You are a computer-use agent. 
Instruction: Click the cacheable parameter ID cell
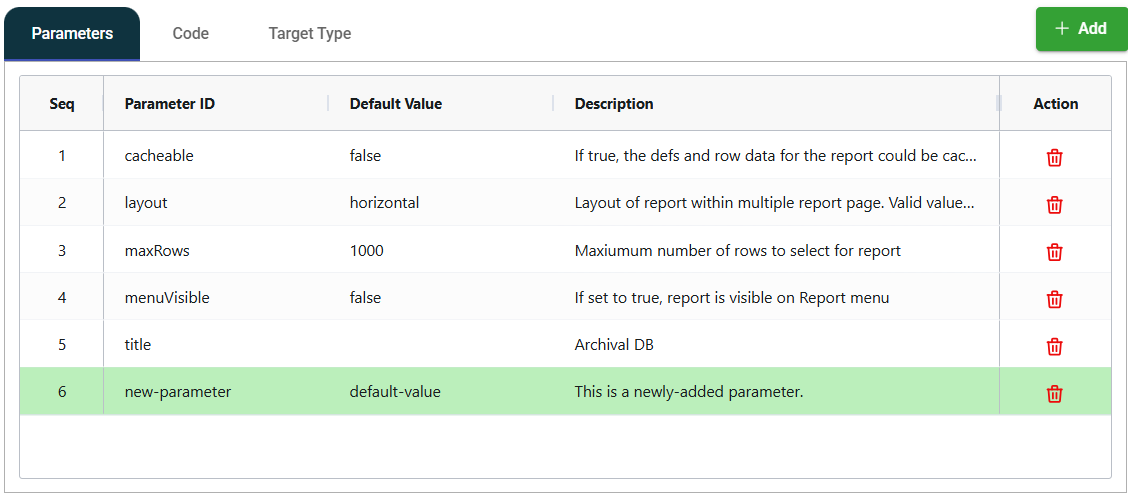pos(159,156)
